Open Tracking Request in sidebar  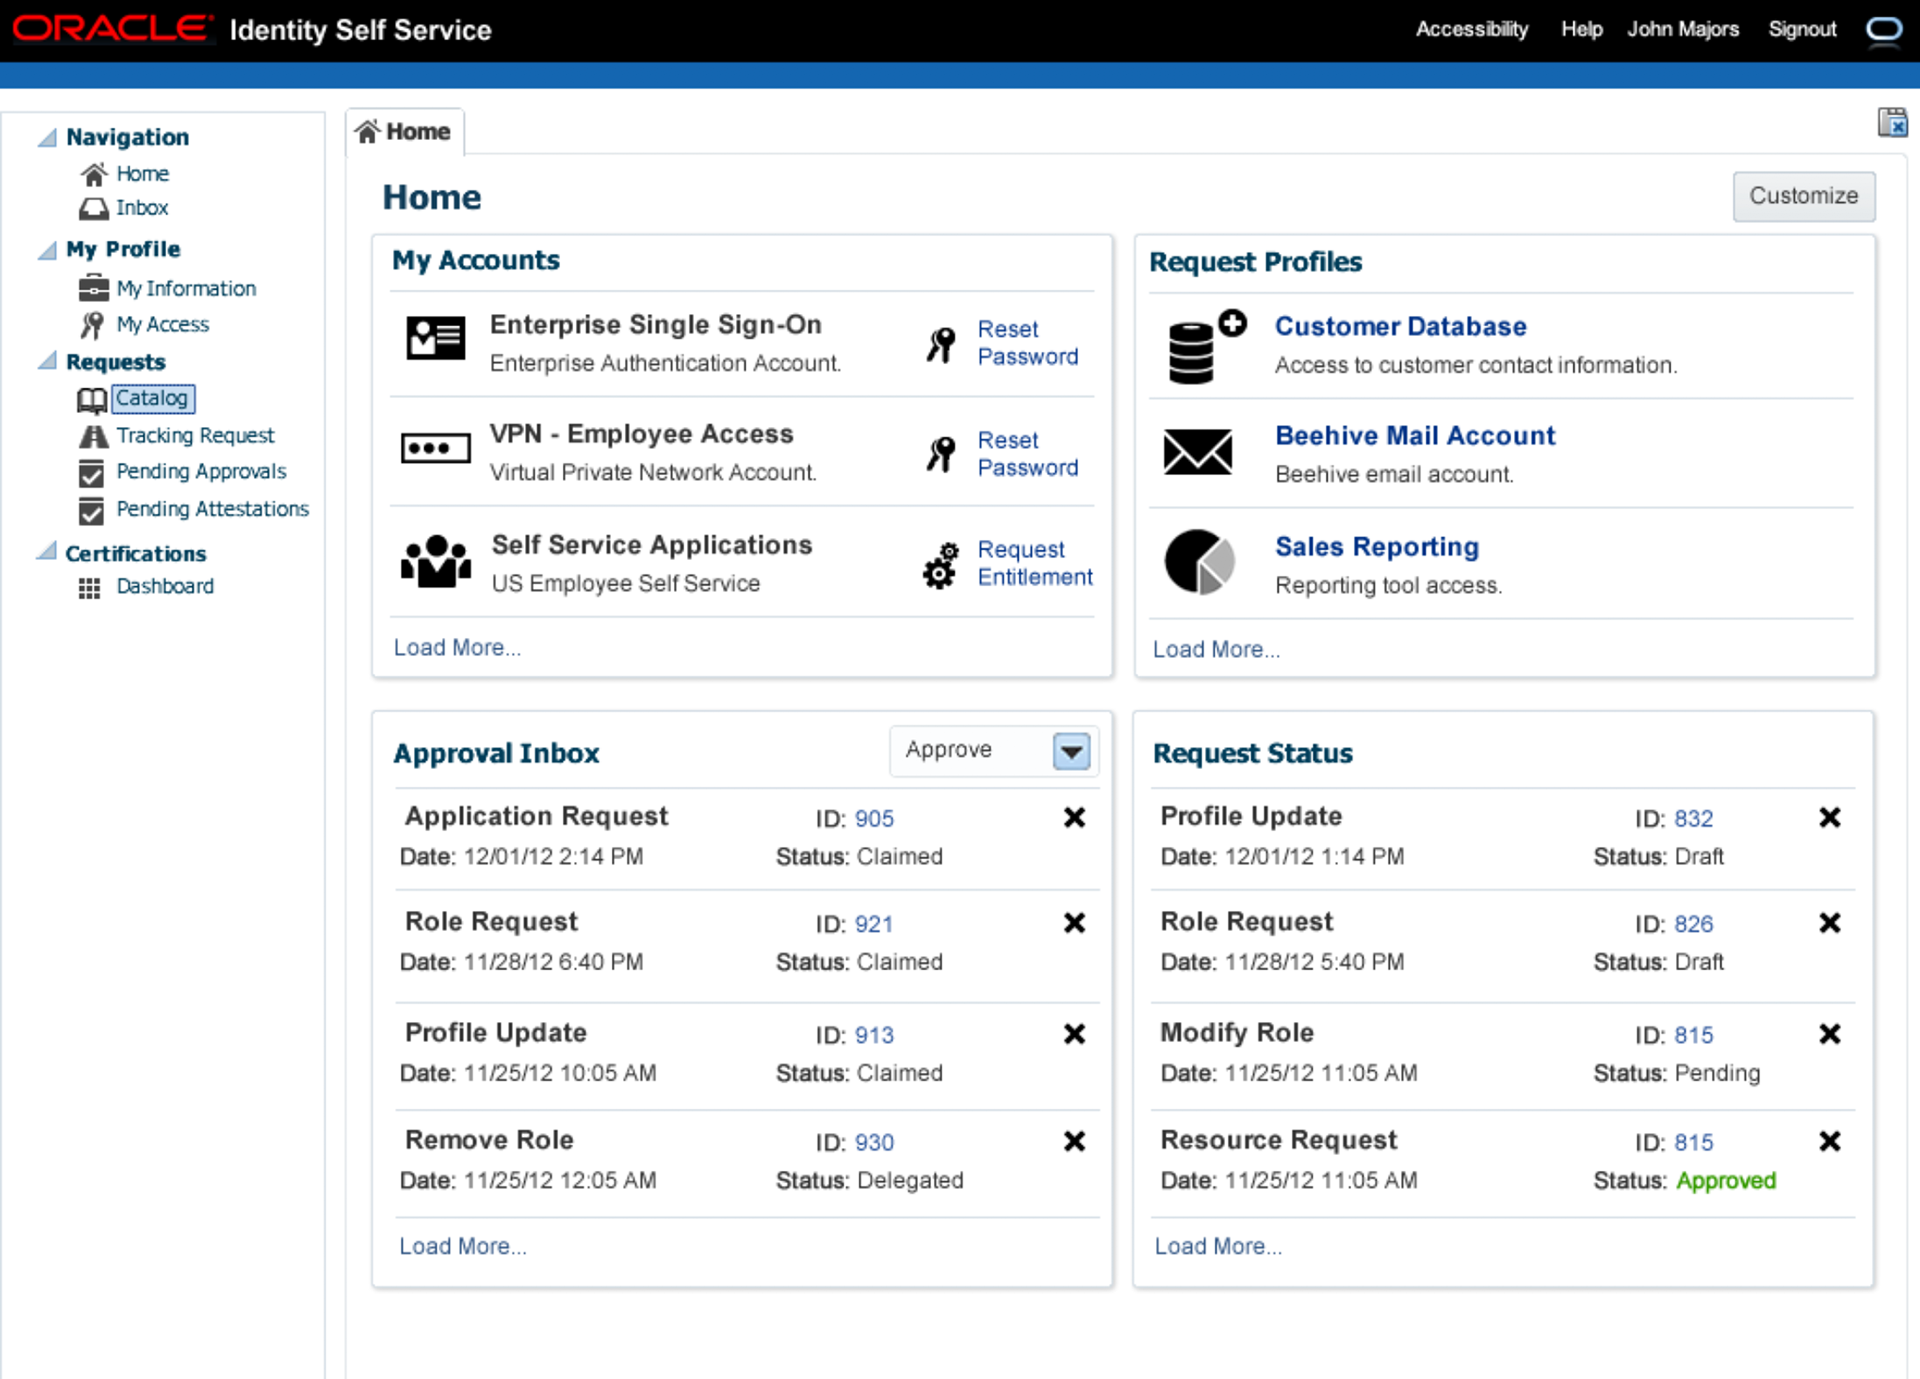click(195, 435)
